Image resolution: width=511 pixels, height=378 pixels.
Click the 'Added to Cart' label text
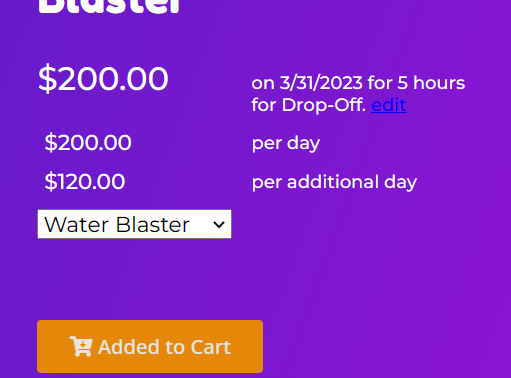click(164, 347)
